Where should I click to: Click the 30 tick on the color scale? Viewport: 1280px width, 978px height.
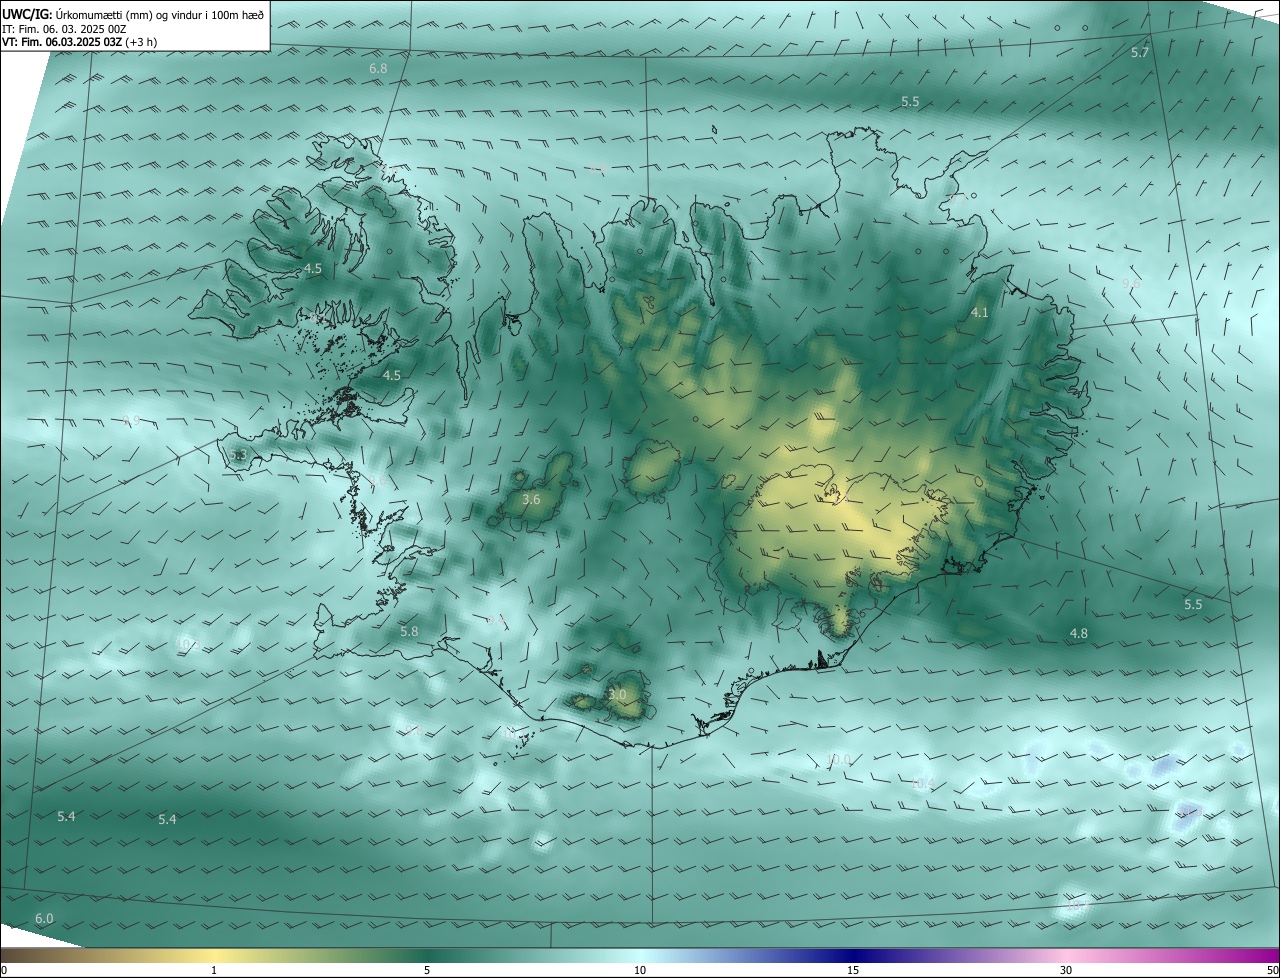tap(1066, 970)
